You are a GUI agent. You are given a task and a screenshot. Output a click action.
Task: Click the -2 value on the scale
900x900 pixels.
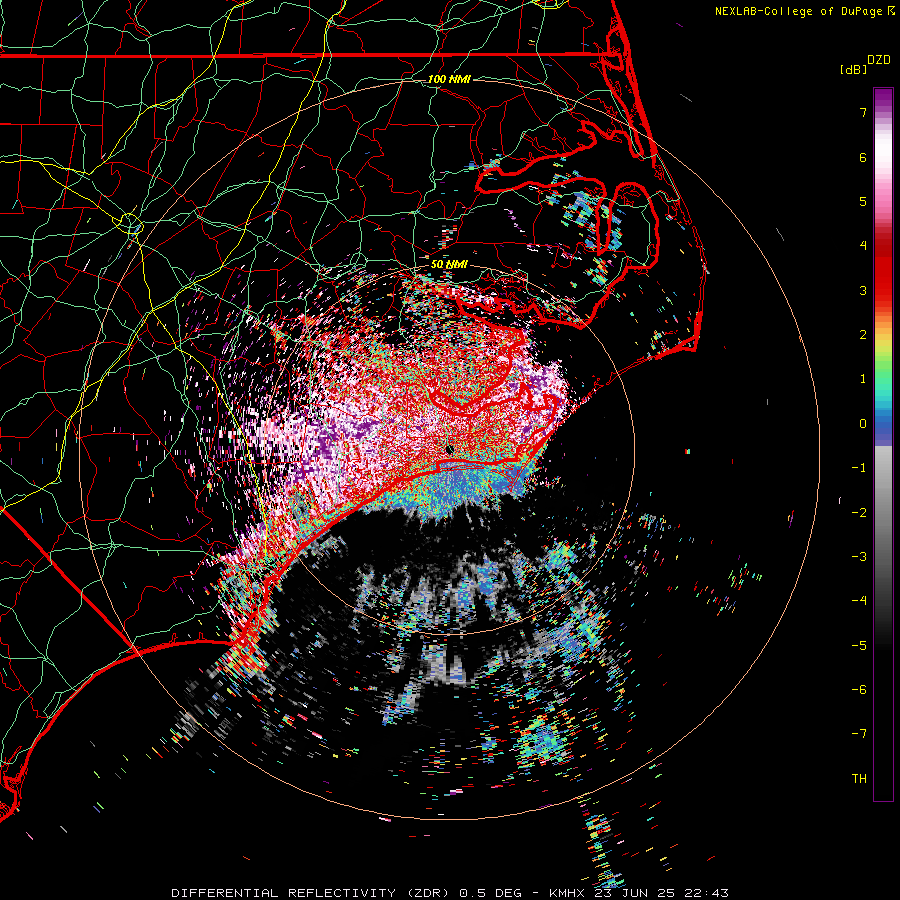pyautogui.click(x=859, y=513)
